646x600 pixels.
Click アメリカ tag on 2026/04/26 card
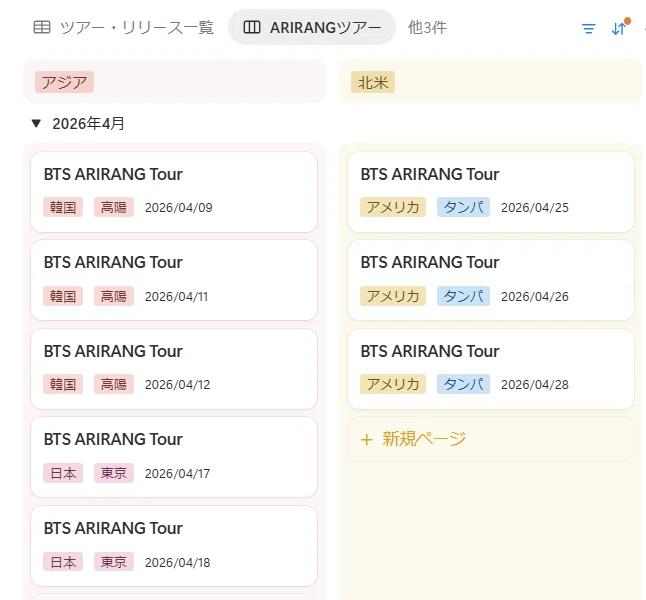[x=393, y=296]
